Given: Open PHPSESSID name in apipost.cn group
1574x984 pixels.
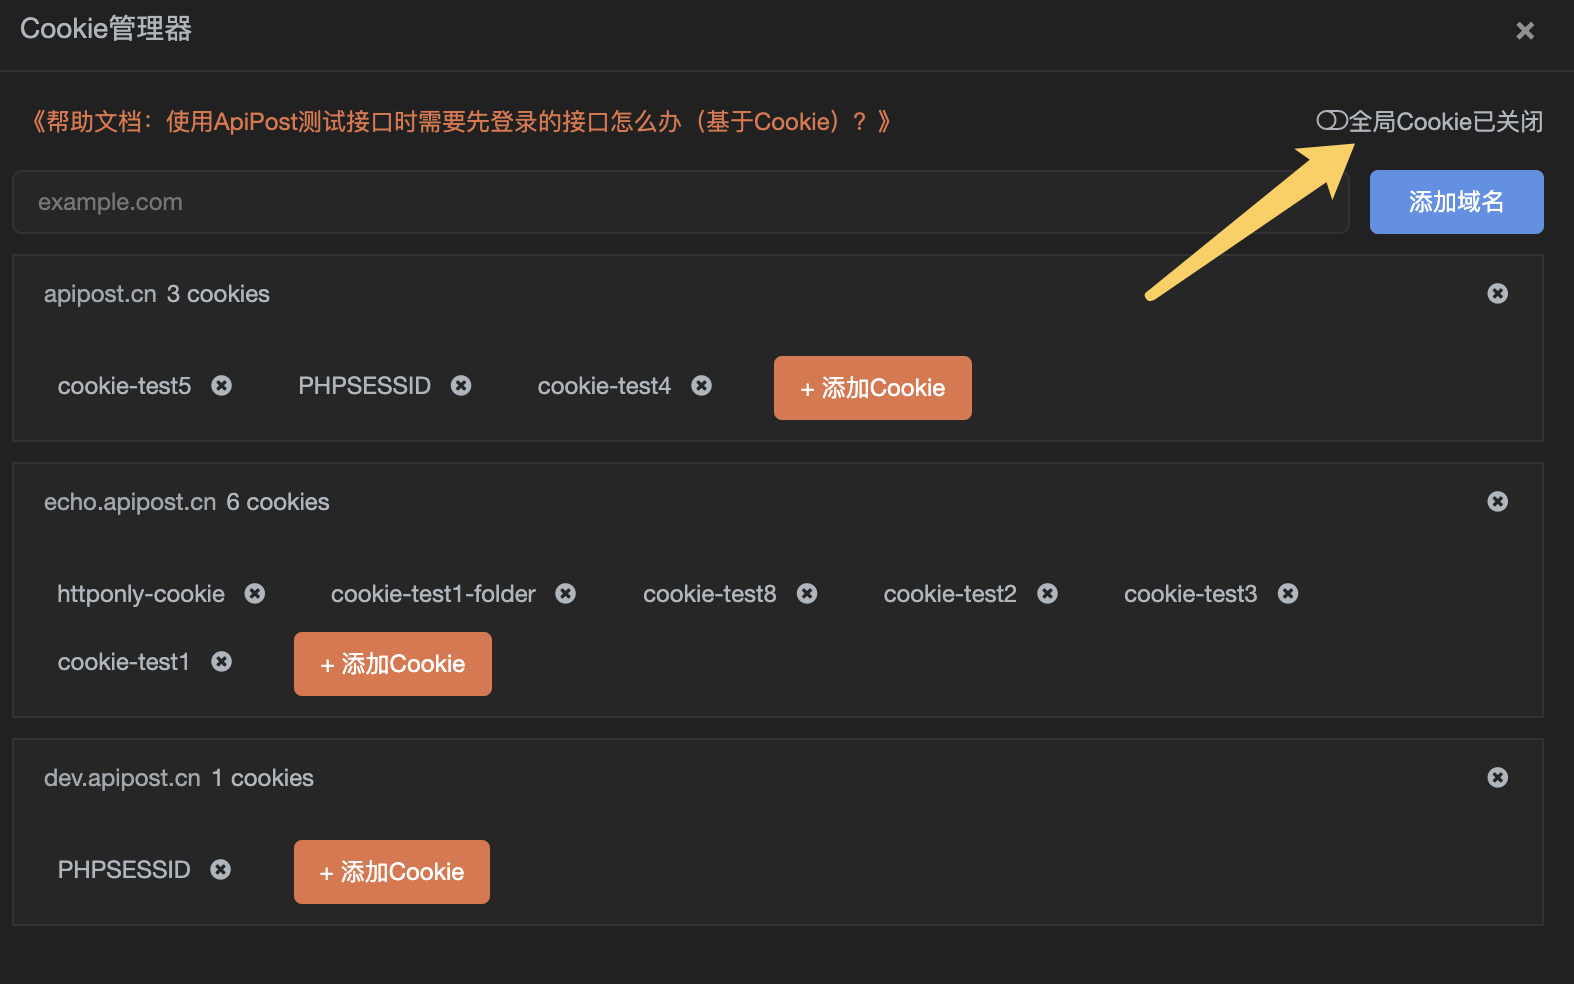Looking at the screenshot, I should [364, 386].
